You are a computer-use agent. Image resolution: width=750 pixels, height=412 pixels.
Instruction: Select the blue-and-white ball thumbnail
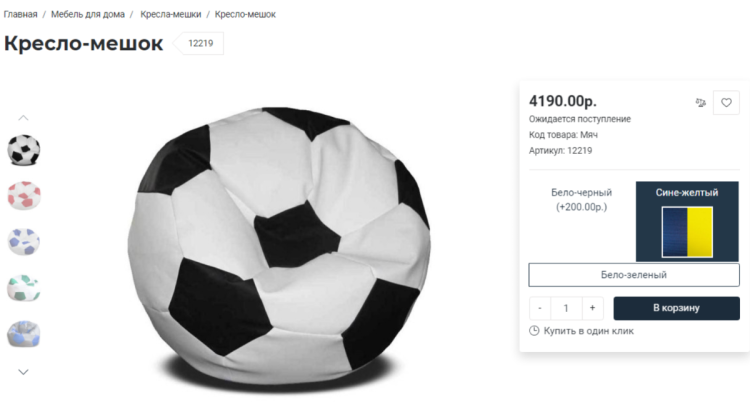click(x=24, y=242)
